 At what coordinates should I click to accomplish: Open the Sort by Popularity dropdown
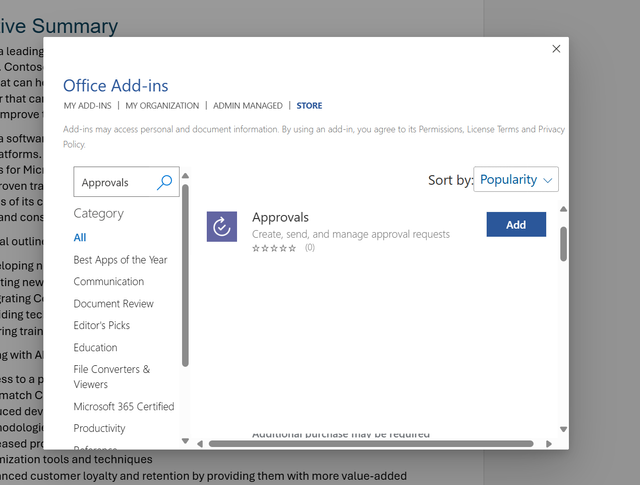pyautogui.click(x=516, y=179)
